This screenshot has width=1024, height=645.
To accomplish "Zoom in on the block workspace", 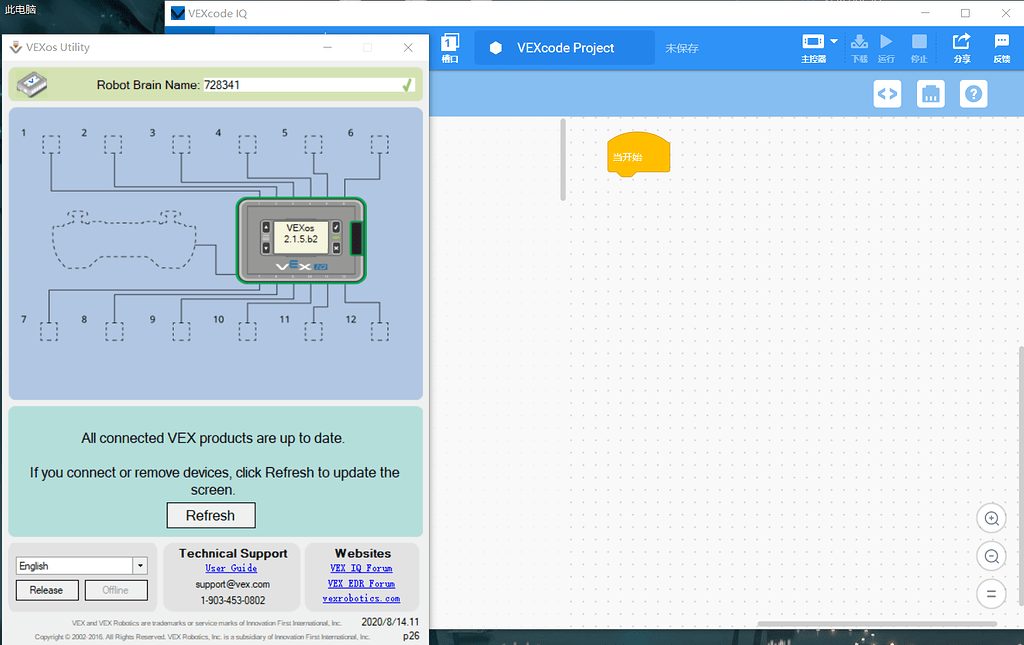I will (991, 518).
